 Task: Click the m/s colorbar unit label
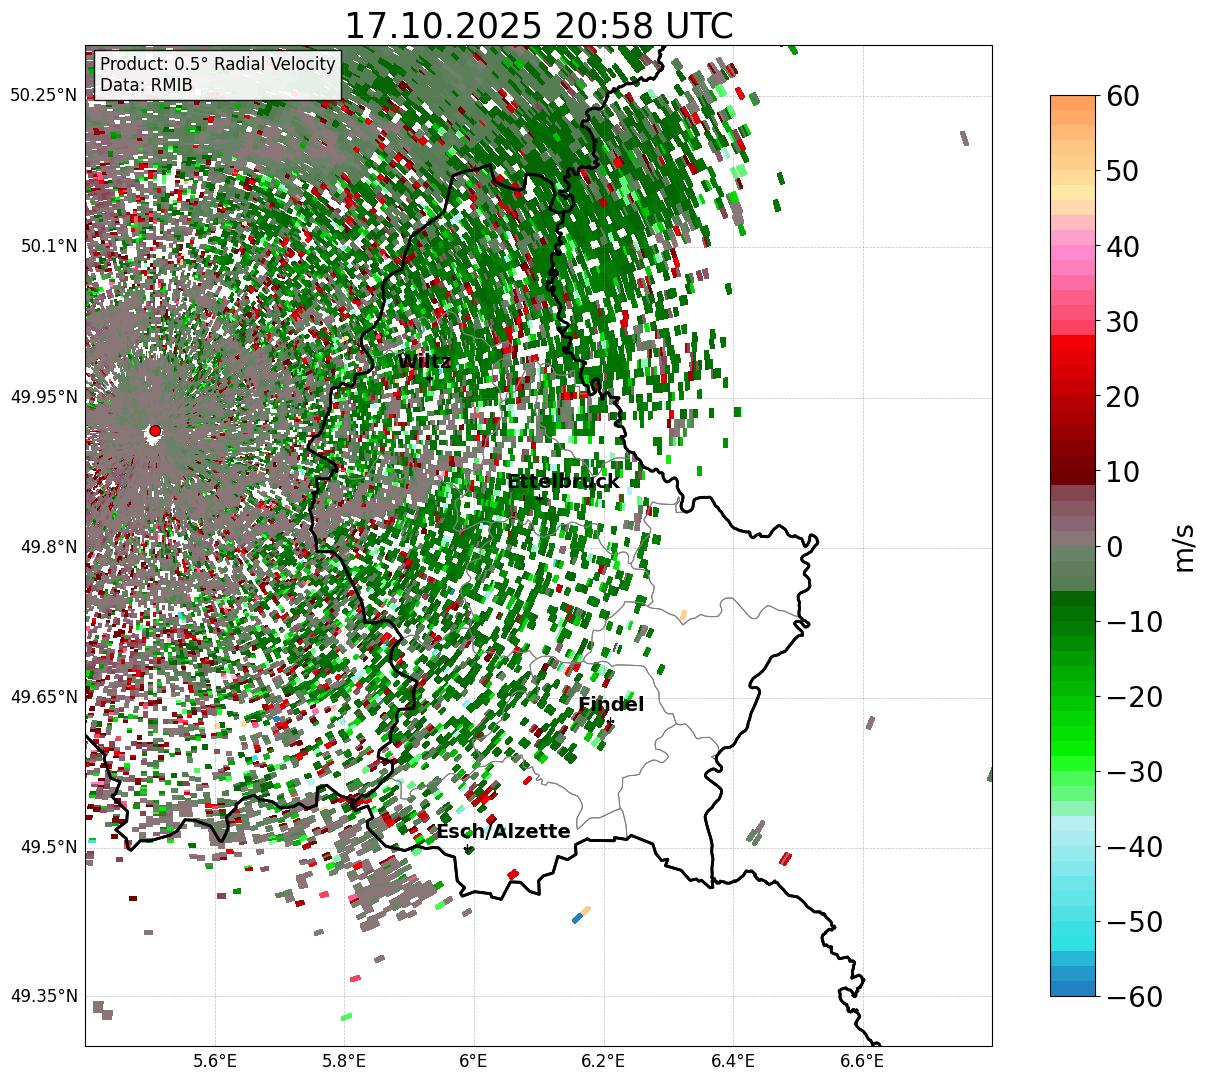tap(1184, 547)
